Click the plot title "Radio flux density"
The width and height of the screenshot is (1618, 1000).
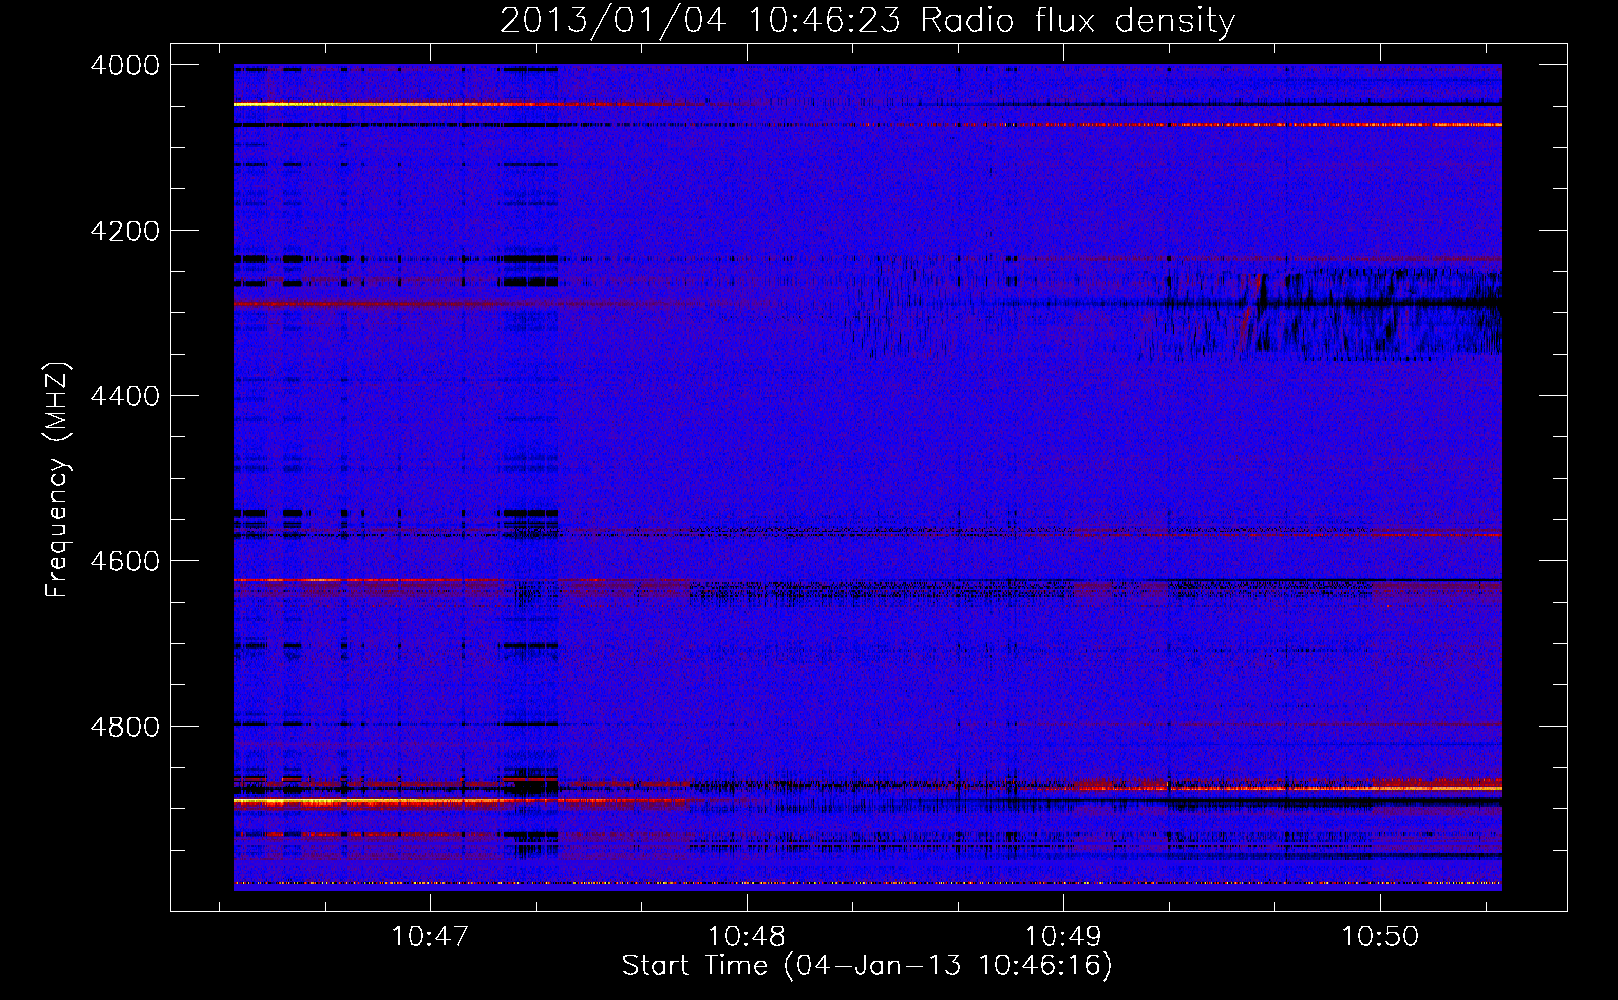coord(1078,21)
